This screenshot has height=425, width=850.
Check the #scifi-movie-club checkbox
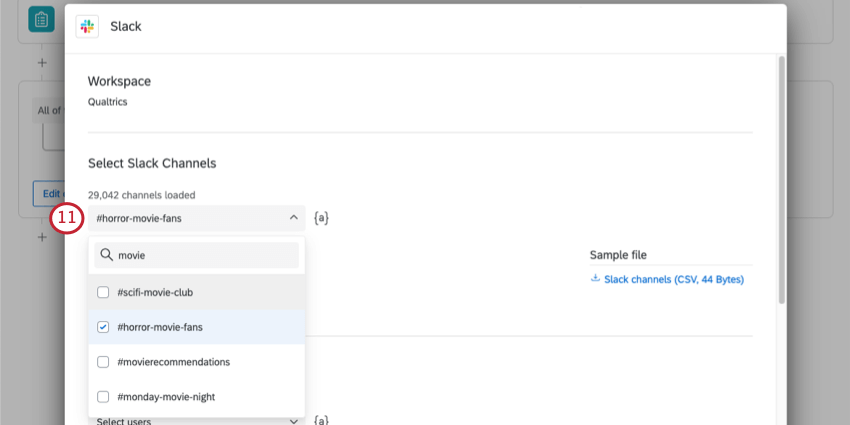tap(103, 292)
